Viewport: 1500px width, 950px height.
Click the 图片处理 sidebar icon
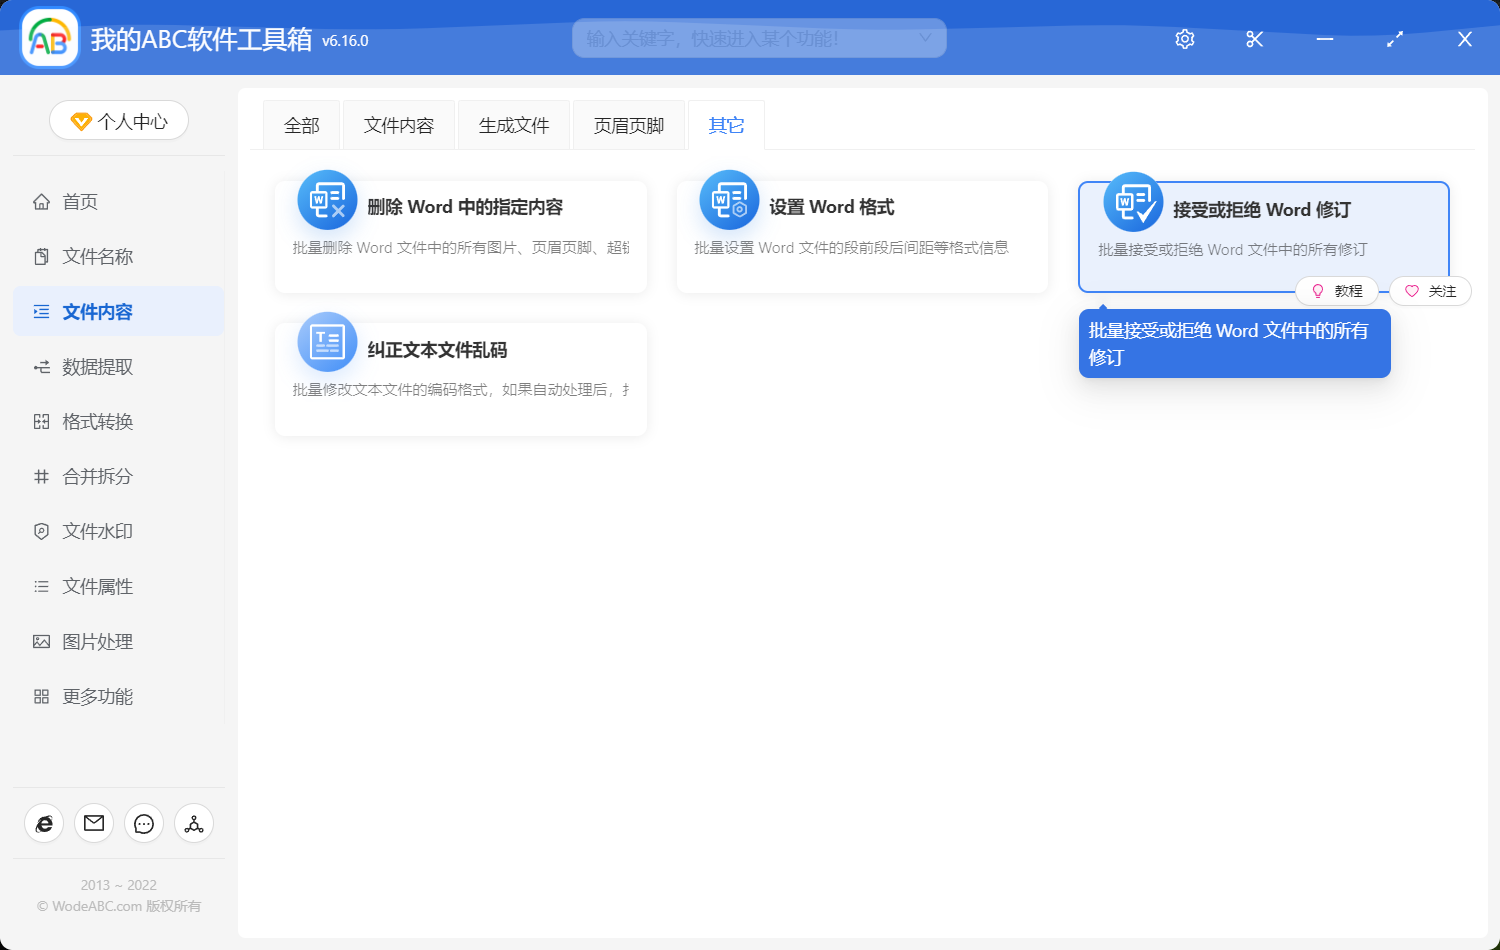pos(40,641)
